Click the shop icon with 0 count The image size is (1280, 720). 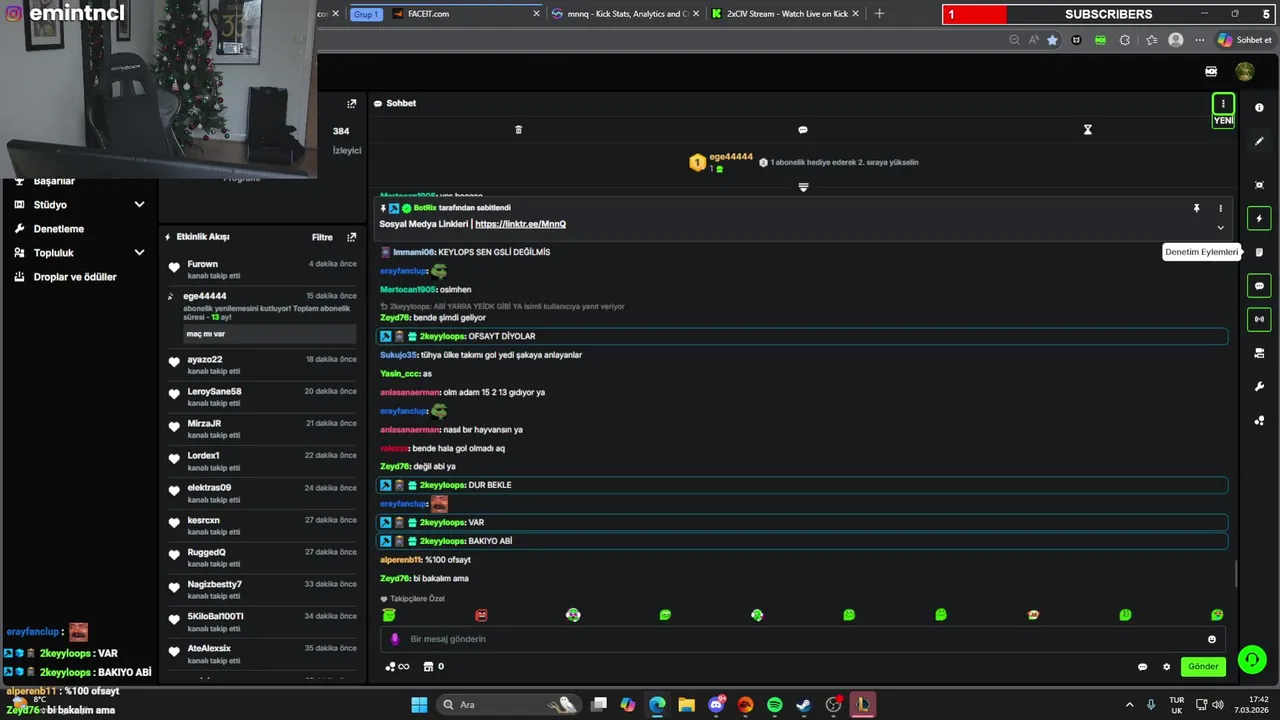433,667
